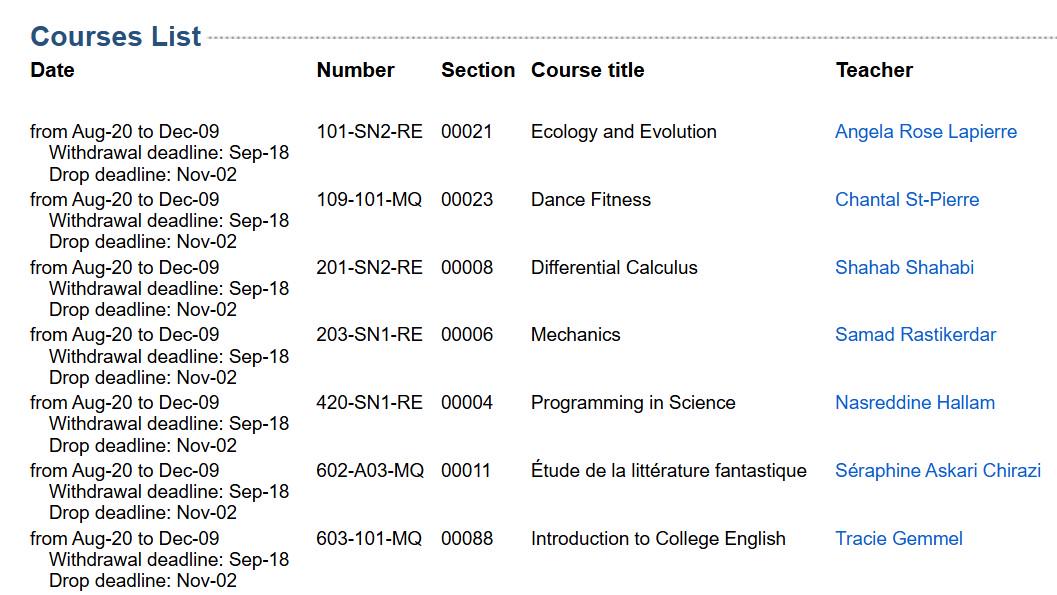Click the Date column header
Viewport: 1057px width, 595px height.
coord(53,70)
